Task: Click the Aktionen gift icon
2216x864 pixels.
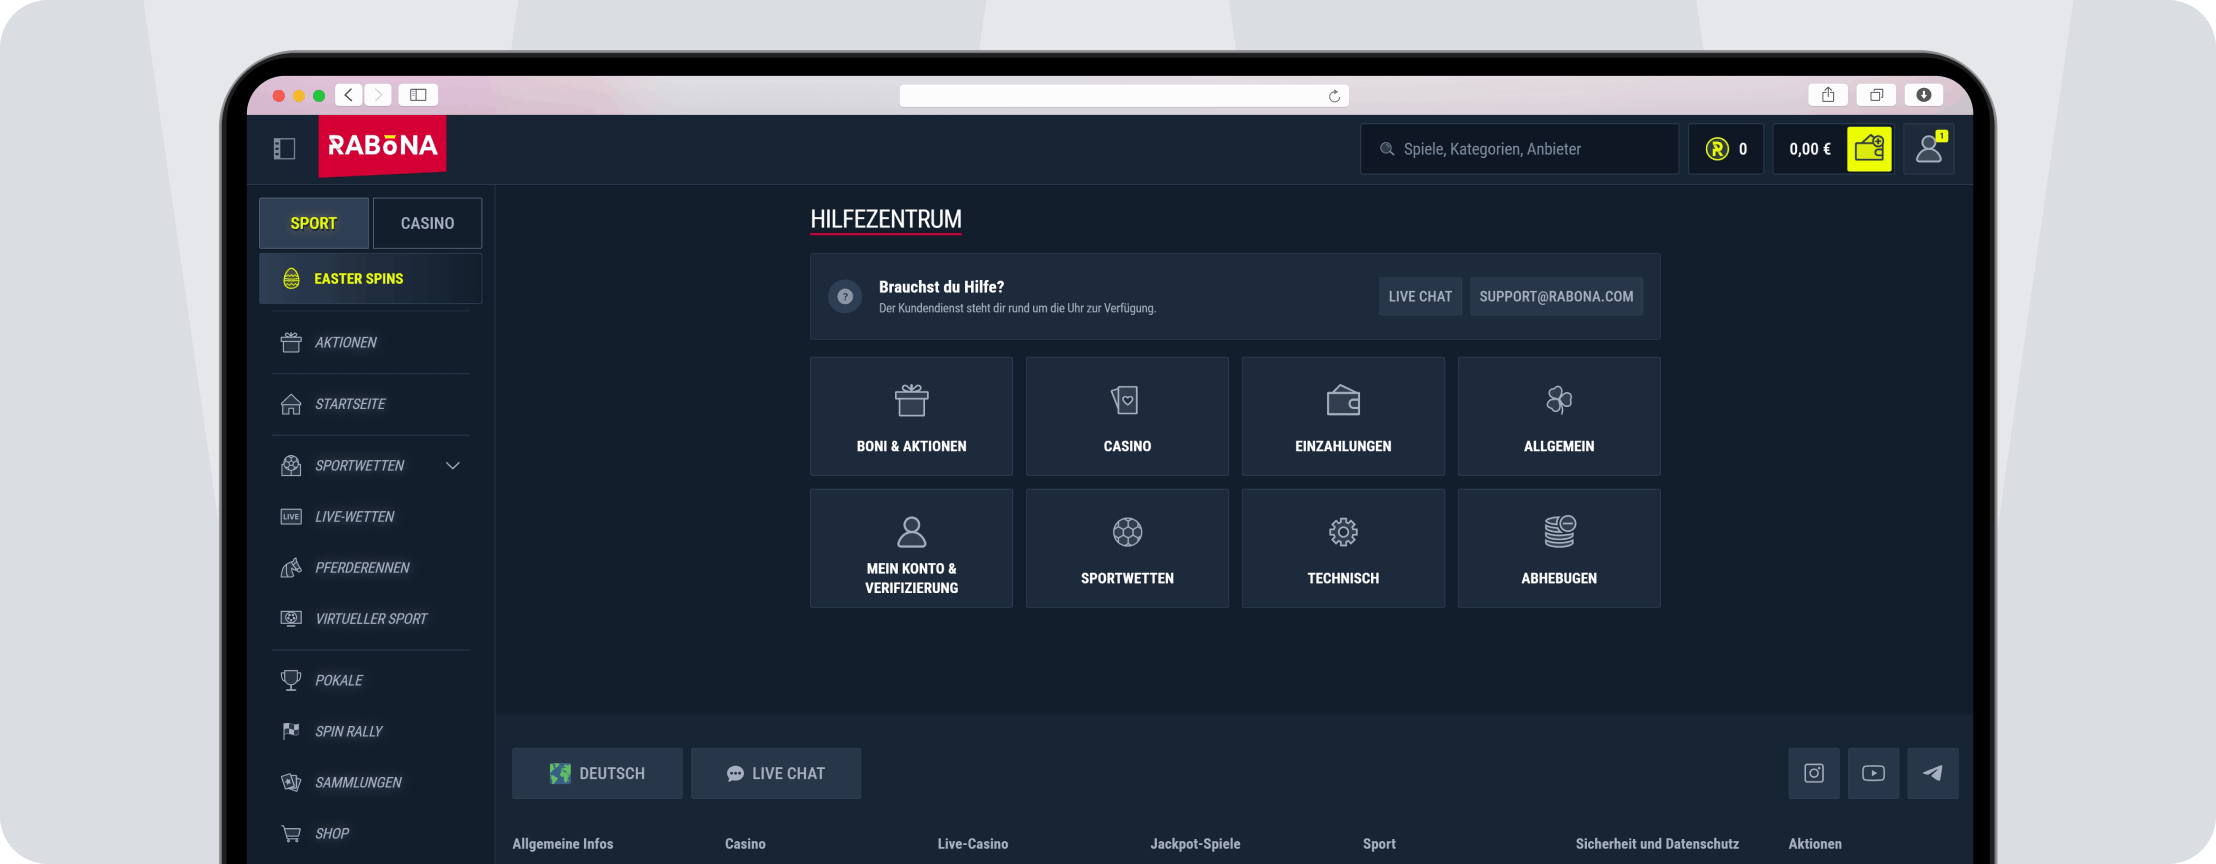Action: tap(291, 342)
